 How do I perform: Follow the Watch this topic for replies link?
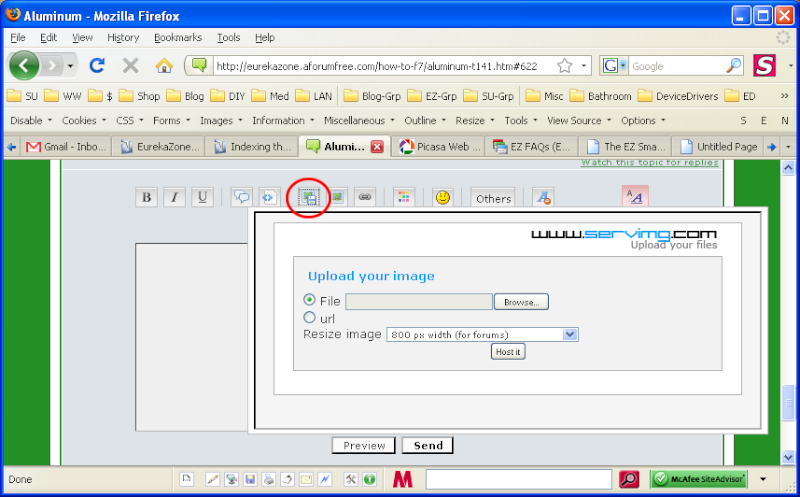click(x=649, y=163)
